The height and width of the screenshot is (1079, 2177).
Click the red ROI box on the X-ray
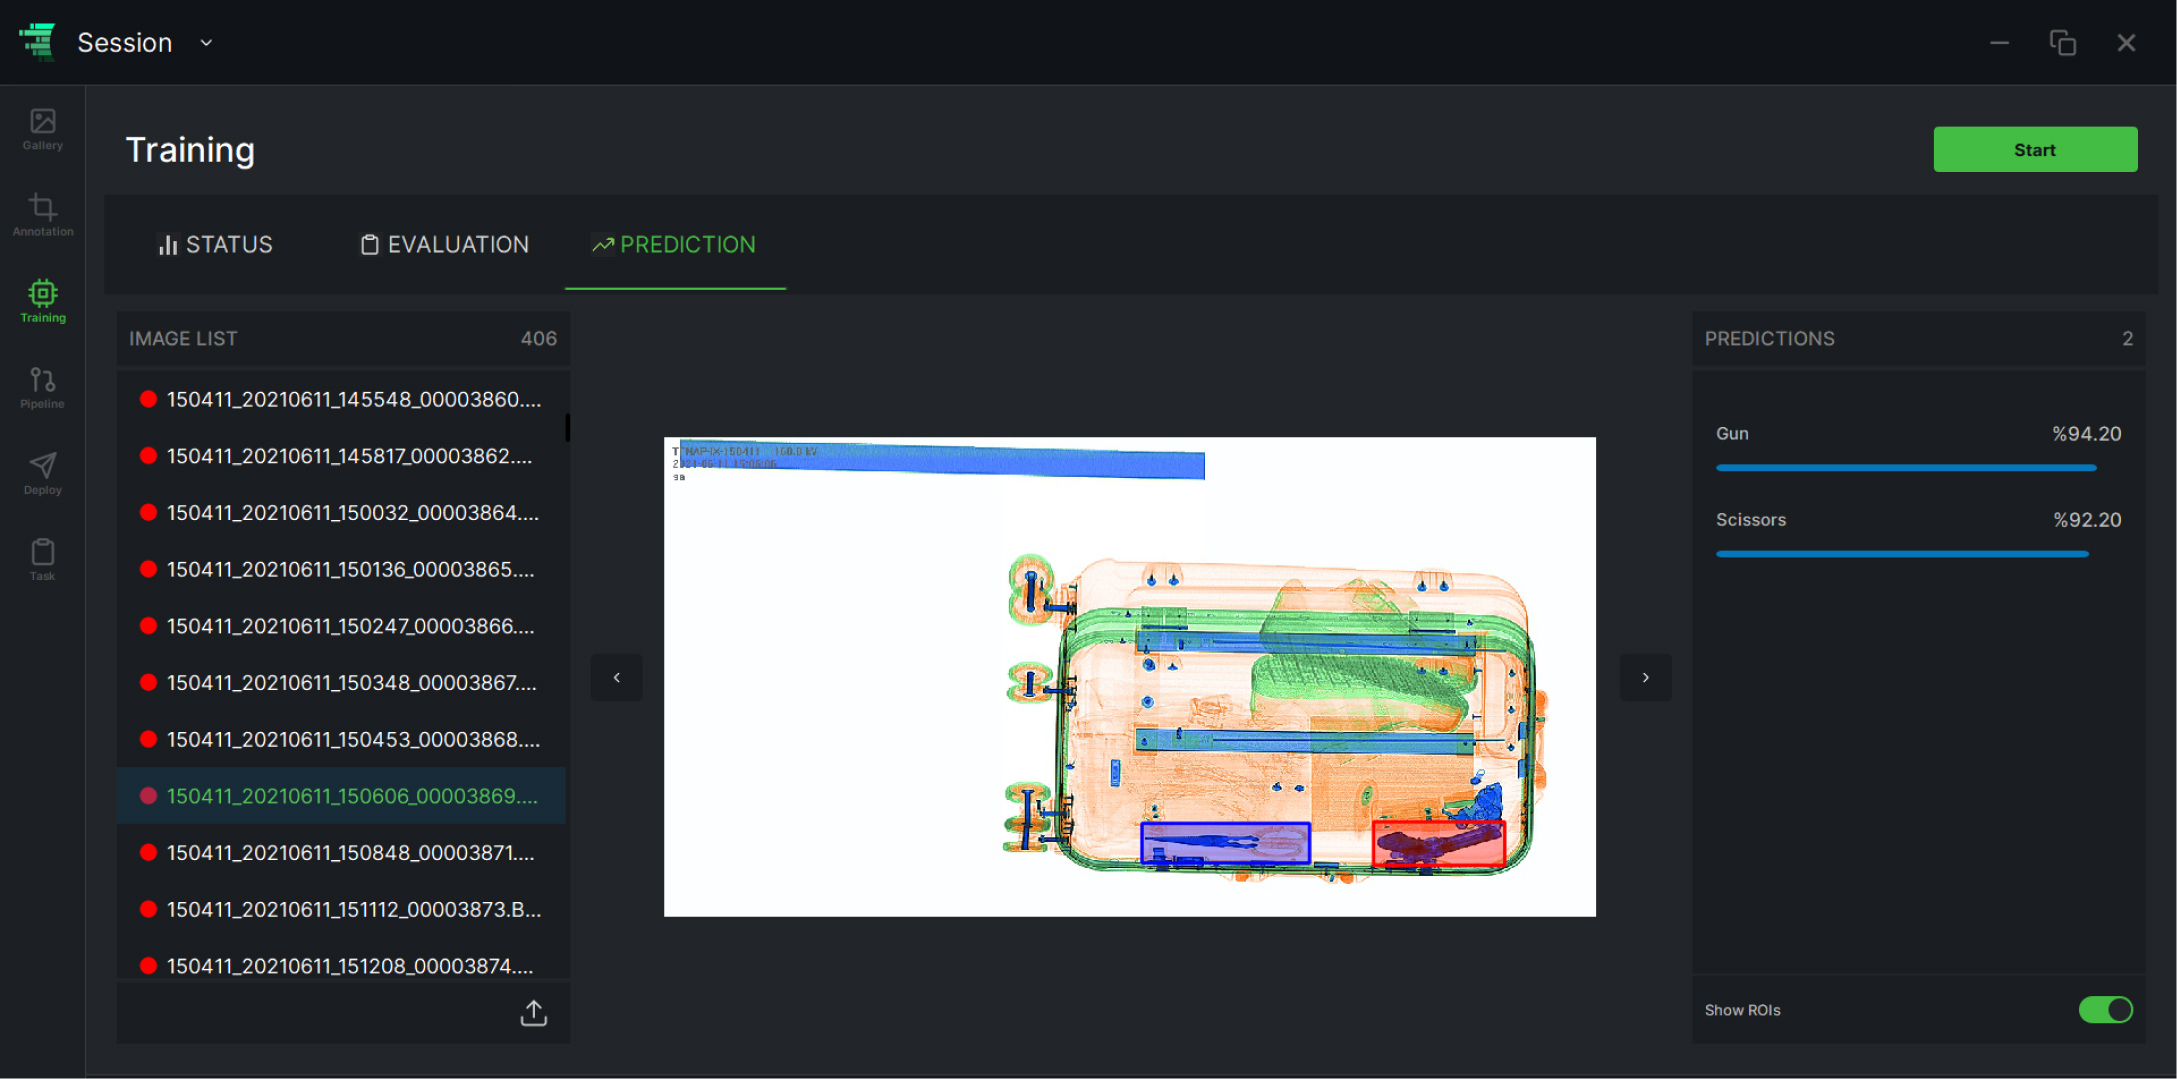pyautogui.click(x=1439, y=845)
